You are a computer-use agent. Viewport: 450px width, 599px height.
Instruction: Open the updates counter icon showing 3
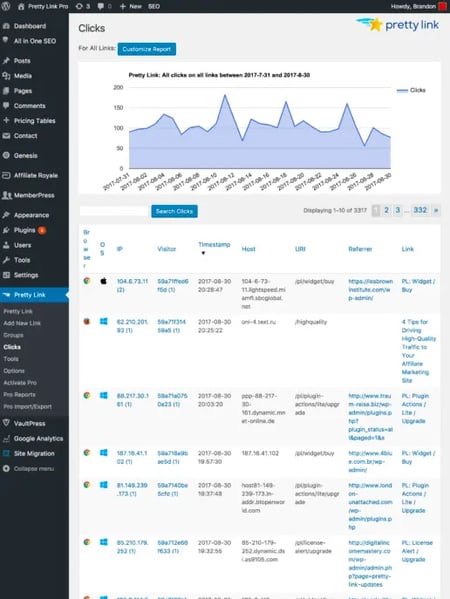(79, 6)
